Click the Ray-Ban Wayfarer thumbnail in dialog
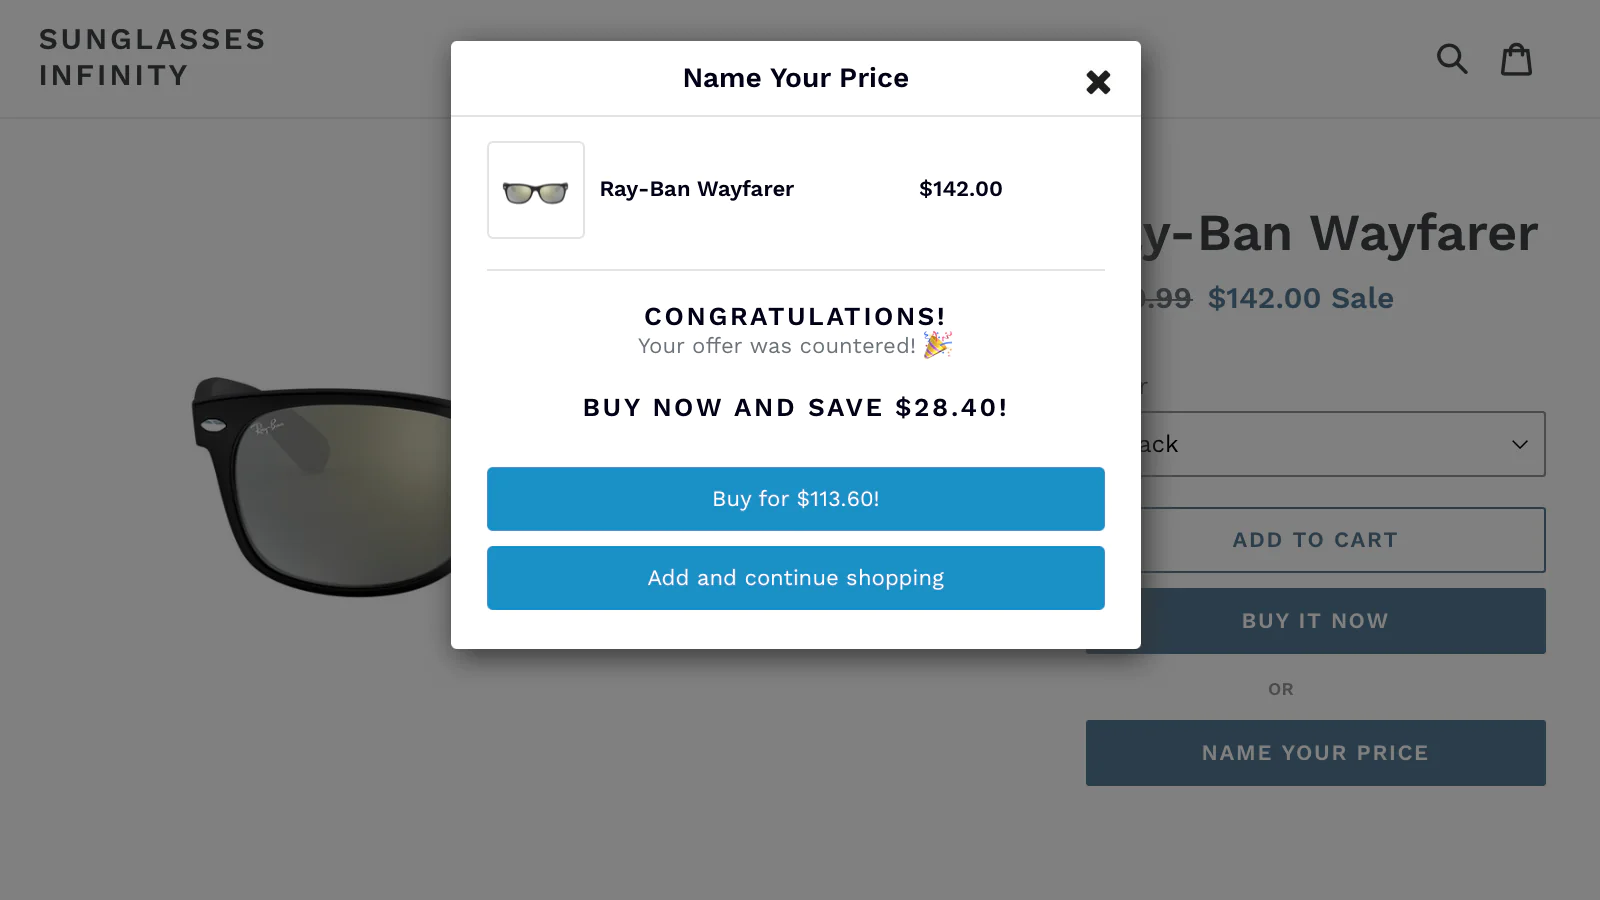This screenshot has height=900, width=1600. [536, 190]
